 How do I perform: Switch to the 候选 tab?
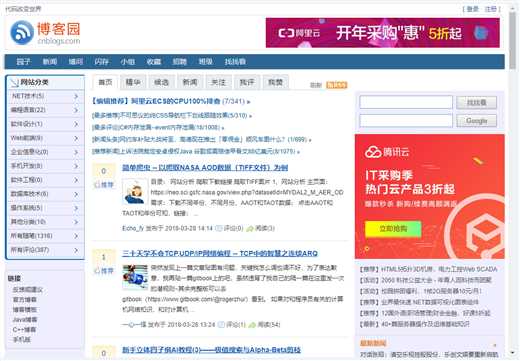[x=161, y=82]
